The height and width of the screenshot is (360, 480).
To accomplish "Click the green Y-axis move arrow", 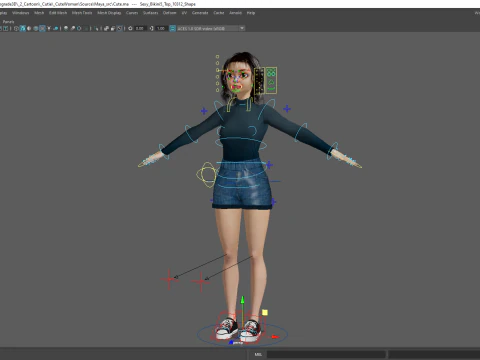I will point(243,300).
